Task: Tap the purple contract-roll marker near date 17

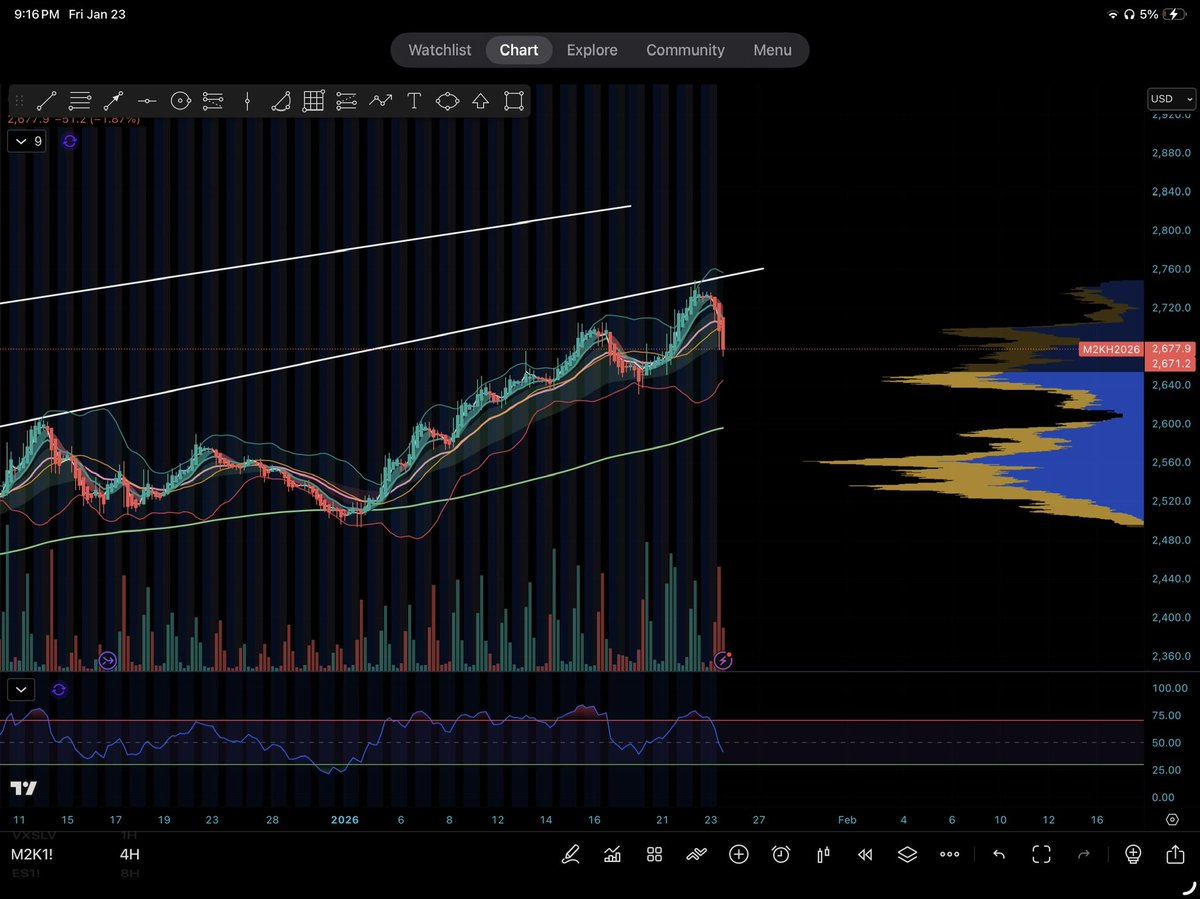Action: [x=108, y=660]
